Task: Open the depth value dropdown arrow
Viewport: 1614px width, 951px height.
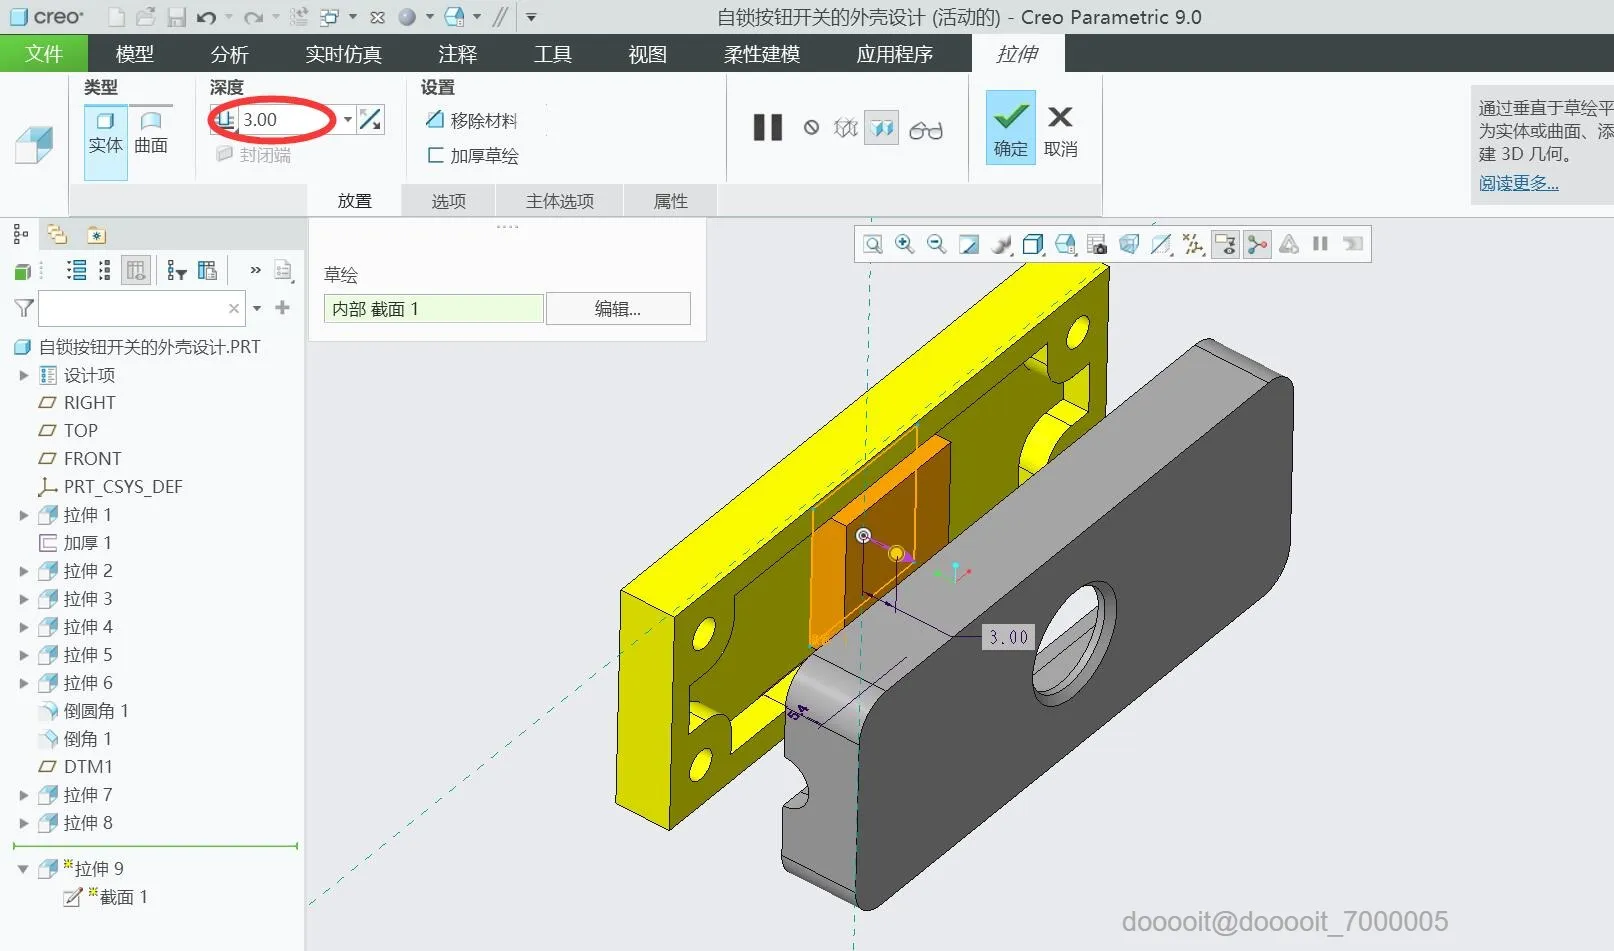Action: pos(347,120)
